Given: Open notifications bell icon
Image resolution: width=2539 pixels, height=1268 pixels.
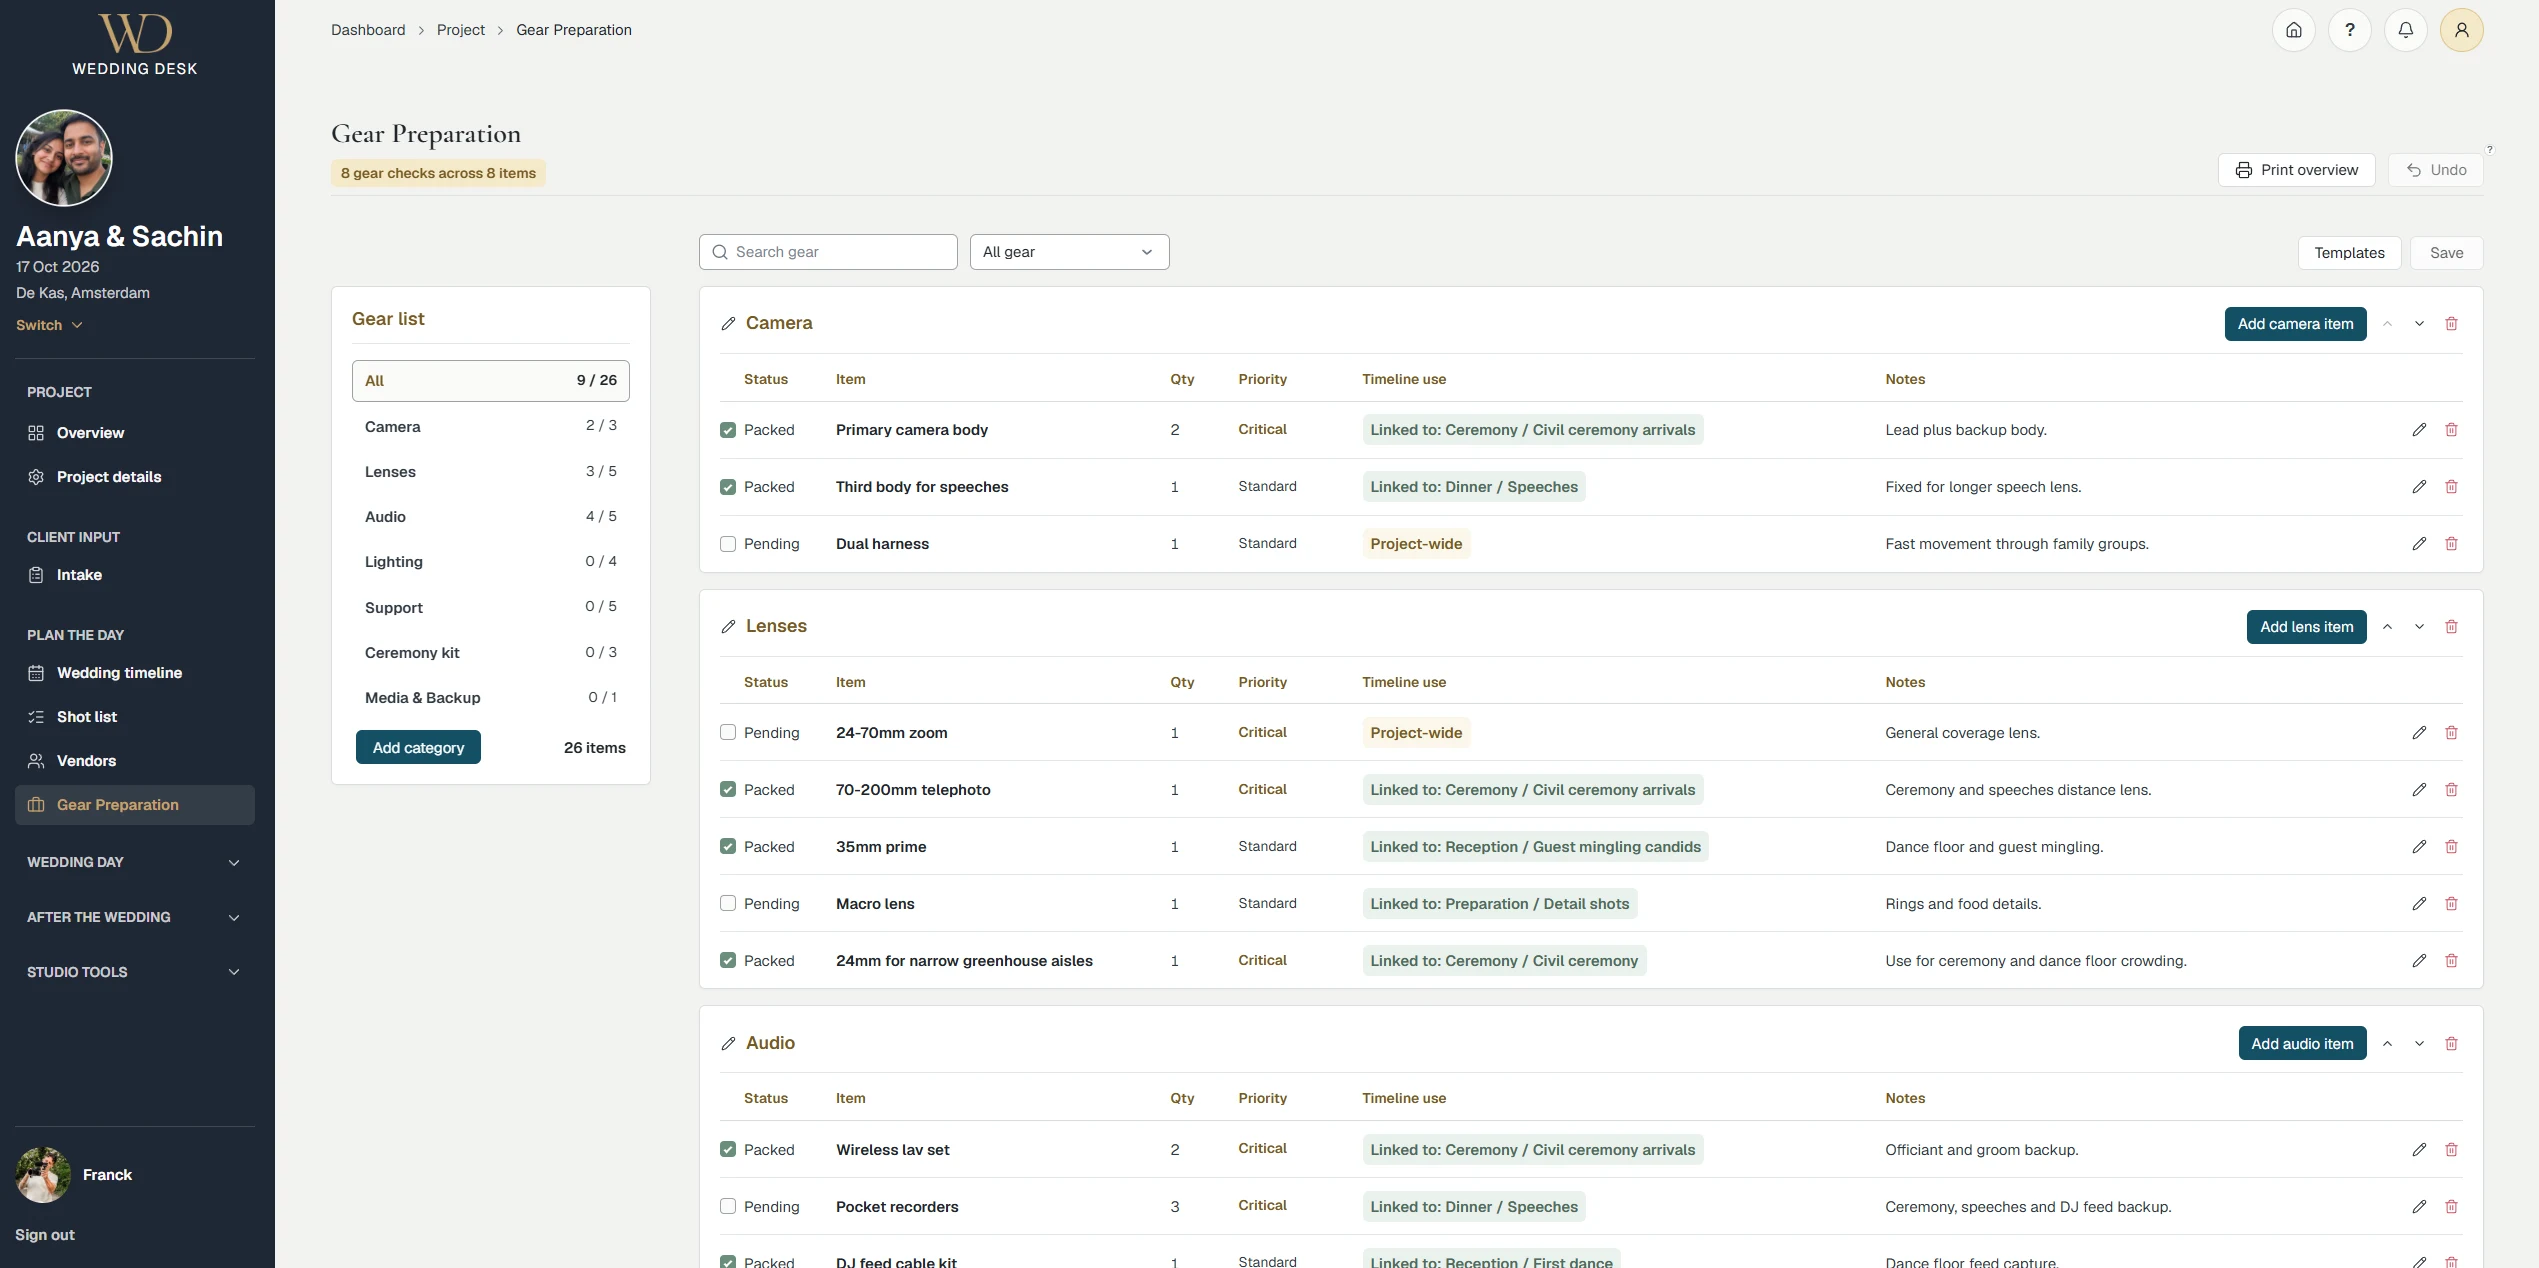Looking at the screenshot, I should 2405,30.
